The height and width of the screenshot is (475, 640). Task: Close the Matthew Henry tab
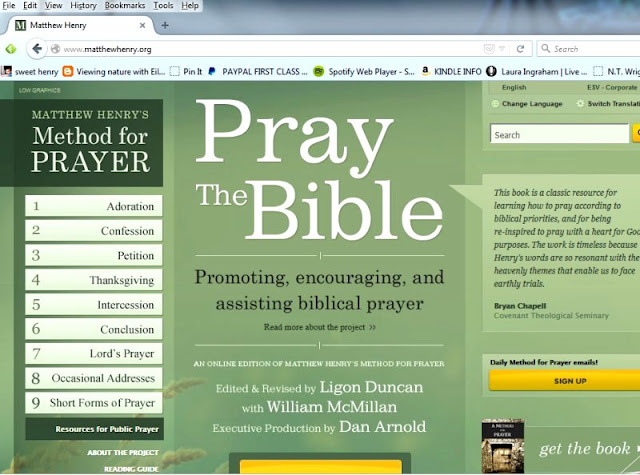point(142,25)
